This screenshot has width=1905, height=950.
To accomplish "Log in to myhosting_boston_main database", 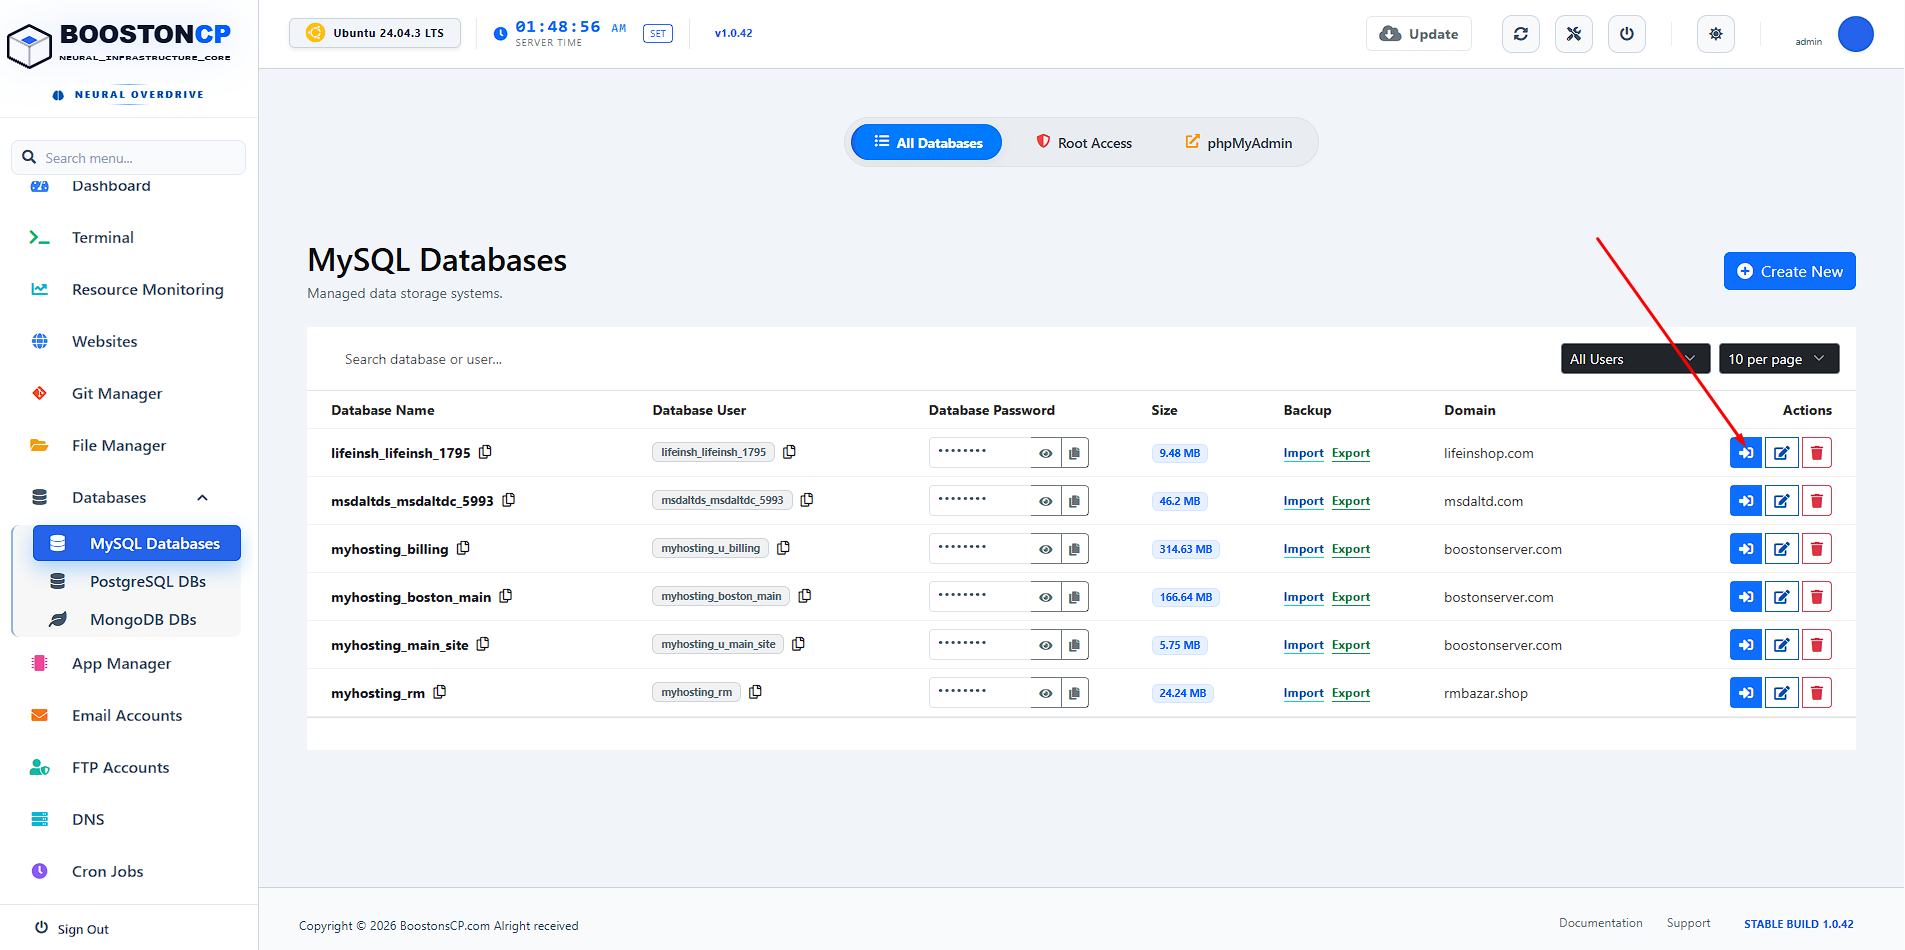I will 1745,597.
